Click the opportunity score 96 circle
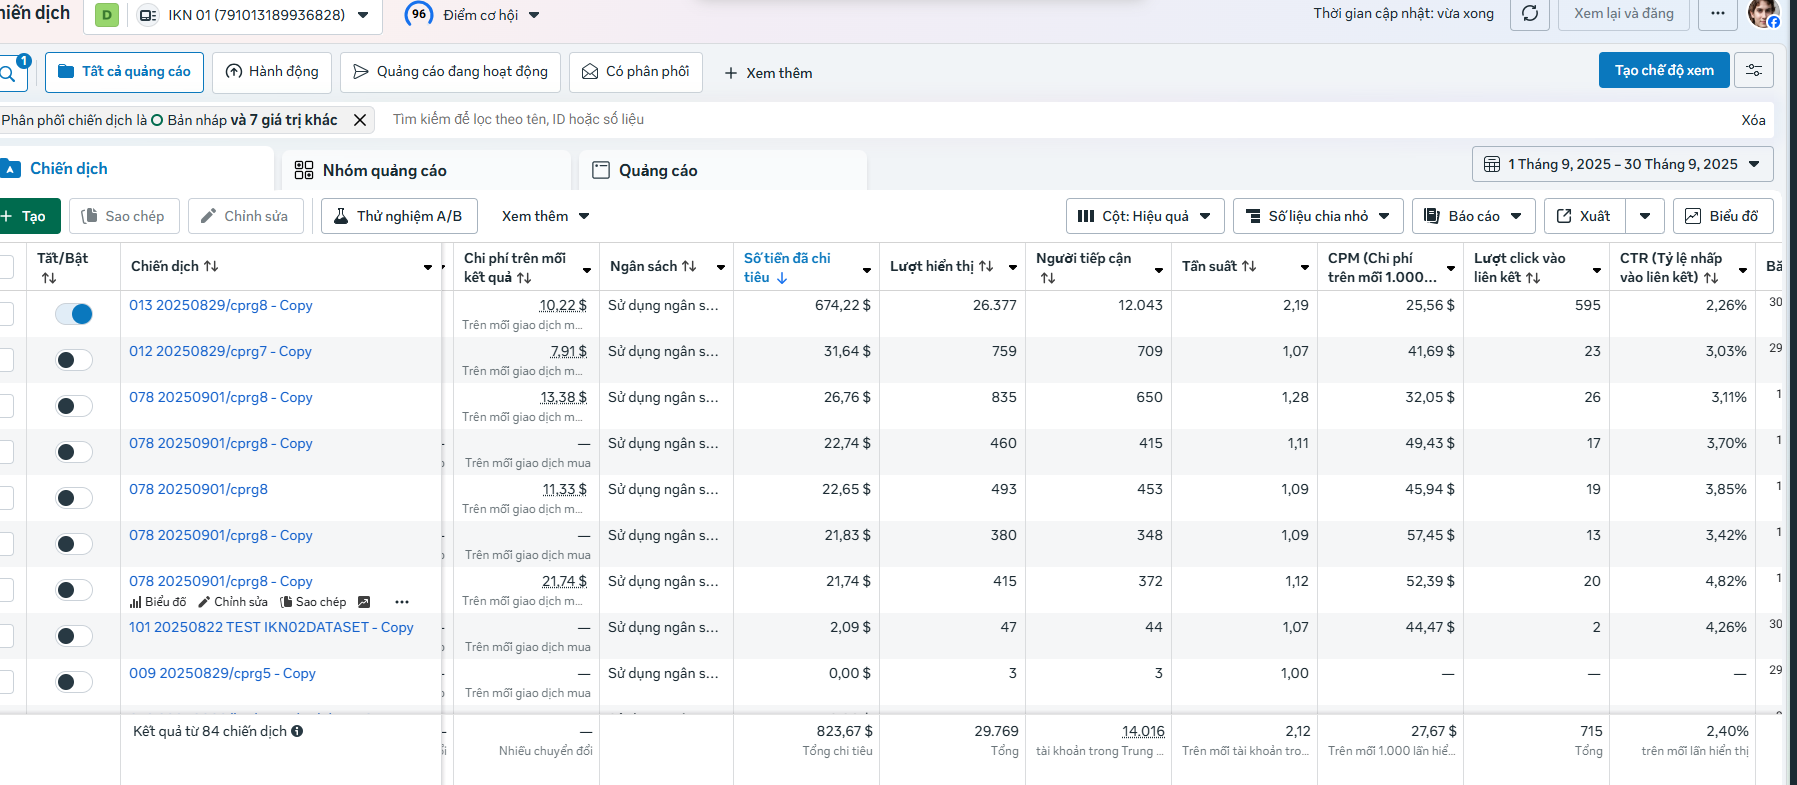The width and height of the screenshot is (1797, 785). point(420,14)
